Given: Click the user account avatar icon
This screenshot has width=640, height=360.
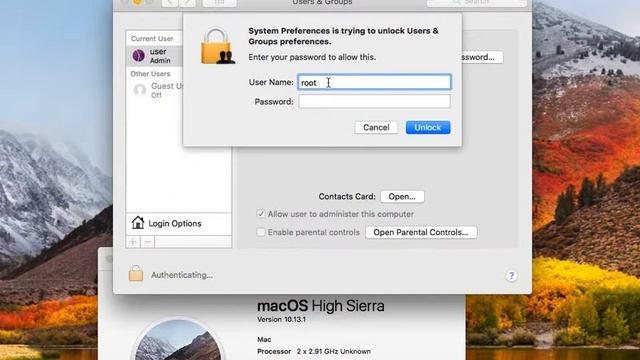Looking at the screenshot, I should click(x=139, y=56).
